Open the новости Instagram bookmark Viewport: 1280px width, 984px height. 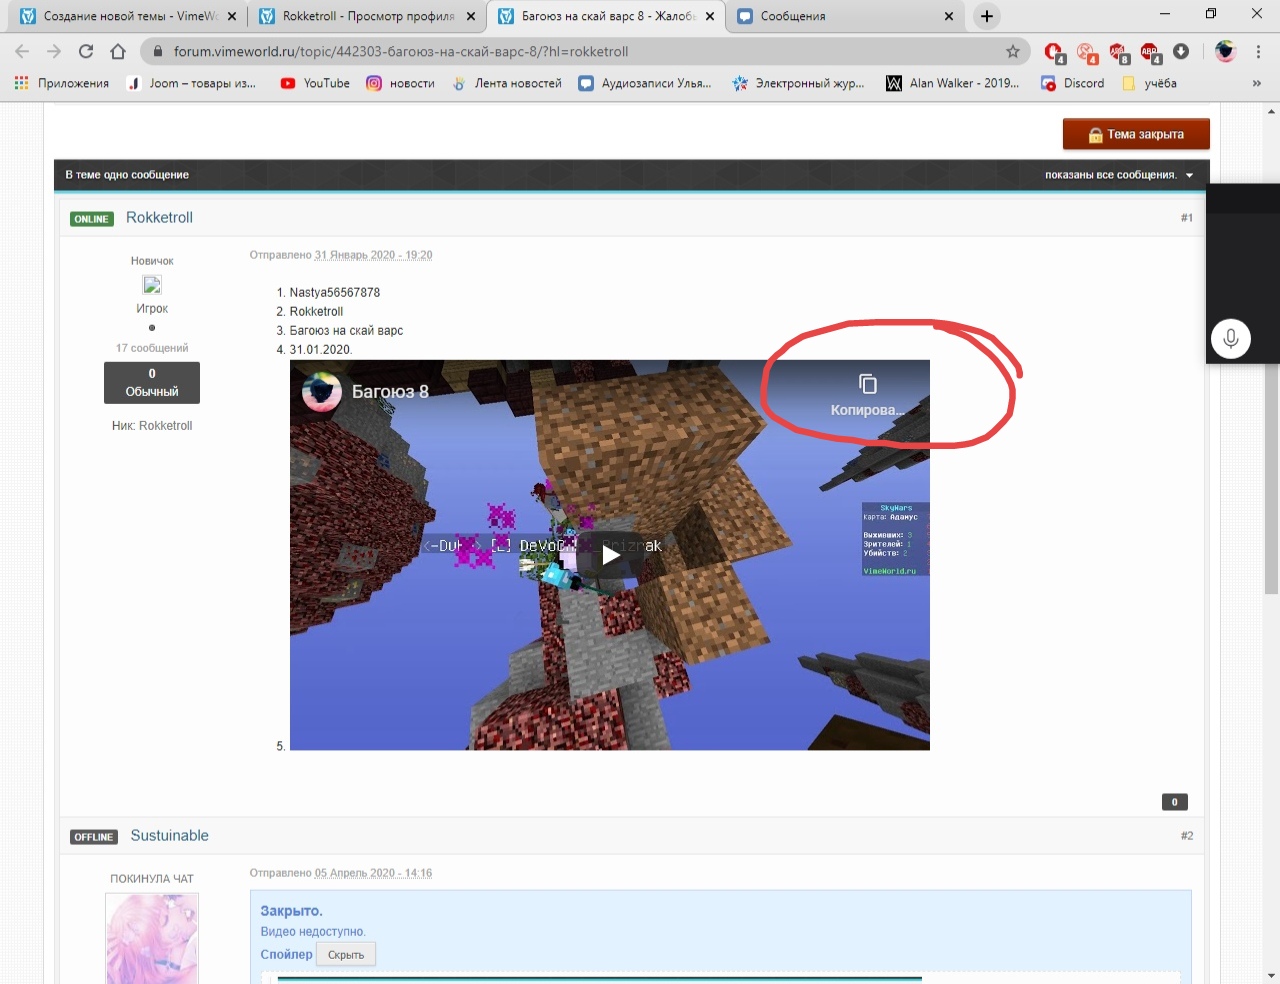[400, 83]
